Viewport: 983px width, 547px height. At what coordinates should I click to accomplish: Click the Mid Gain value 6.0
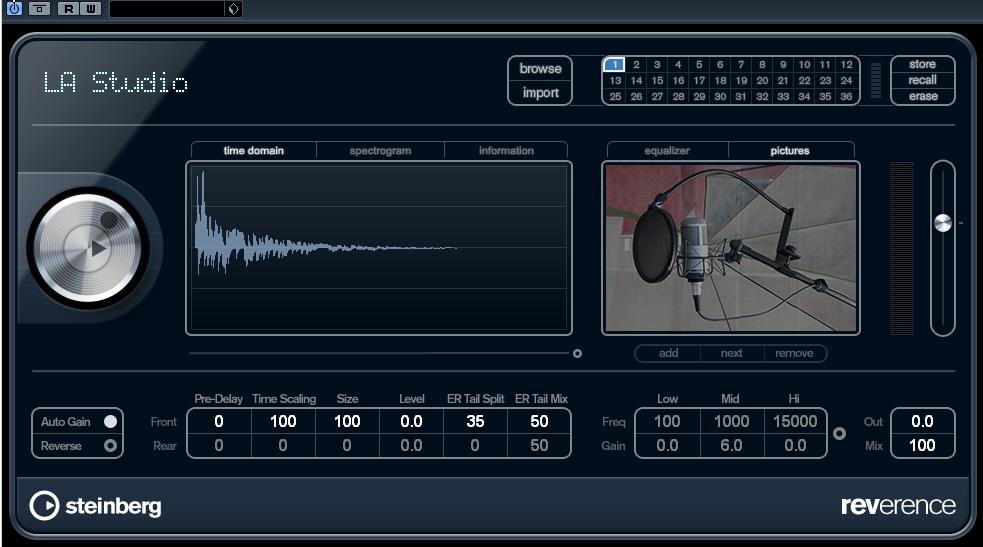point(732,445)
